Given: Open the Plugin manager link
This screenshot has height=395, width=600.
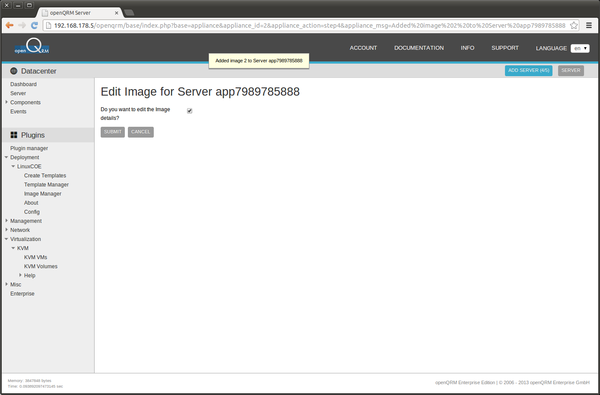Looking at the screenshot, I should pyautogui.click(x=29, y=148).
